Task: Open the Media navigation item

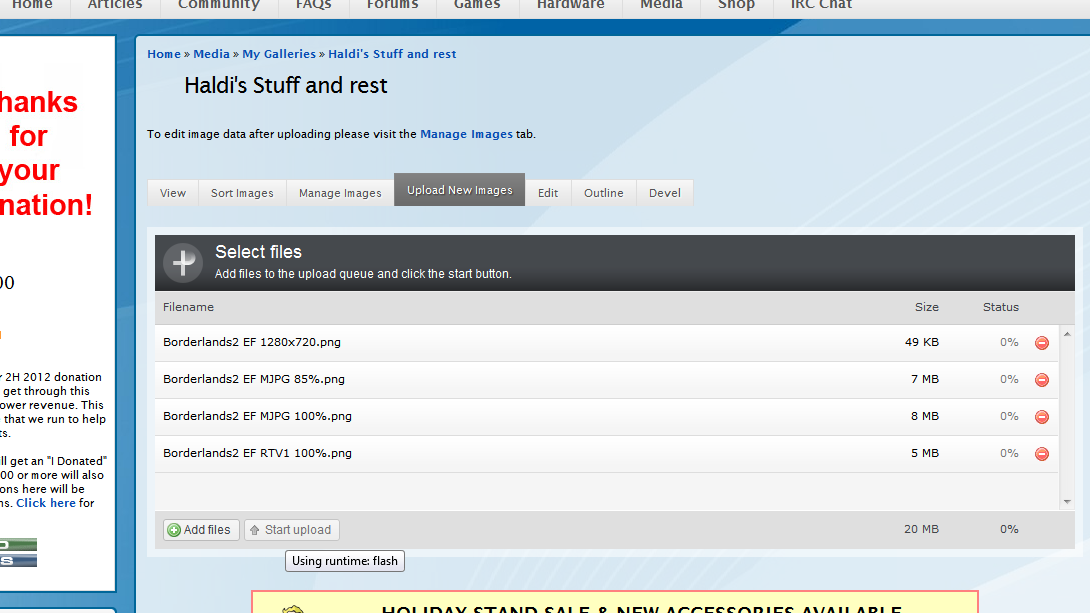Action: tap(661, 5)
